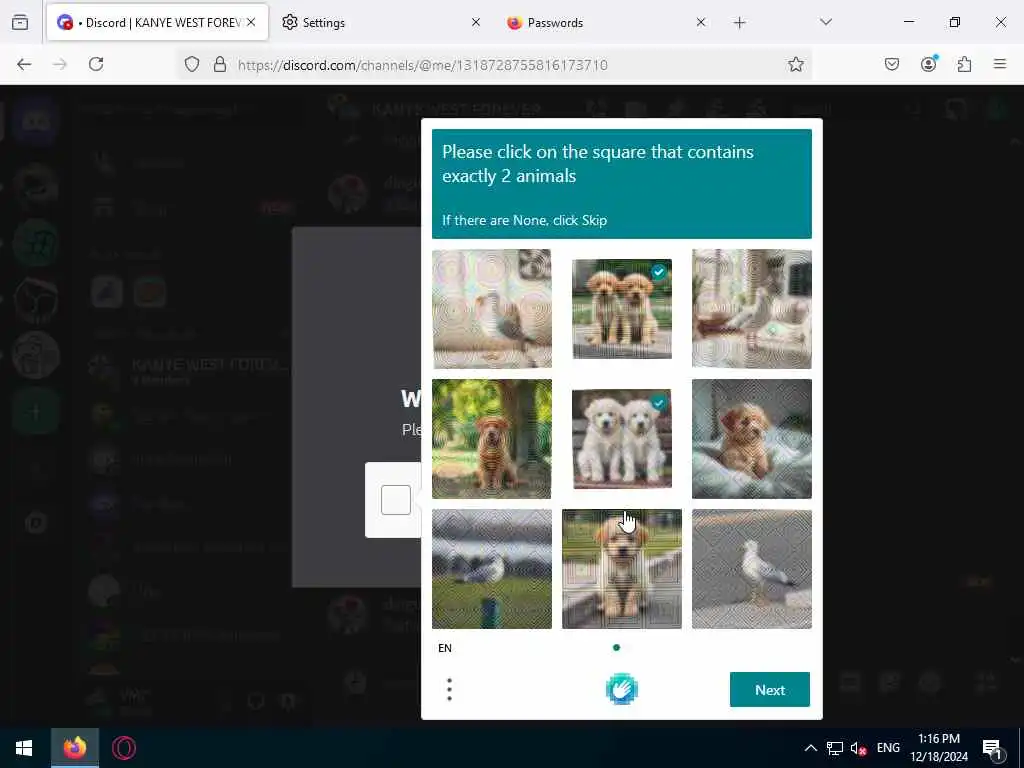The height and width of the screenshot is (768, 1024).
Task: Click the muted volume tray icon
Action: (x=858, y=748)
